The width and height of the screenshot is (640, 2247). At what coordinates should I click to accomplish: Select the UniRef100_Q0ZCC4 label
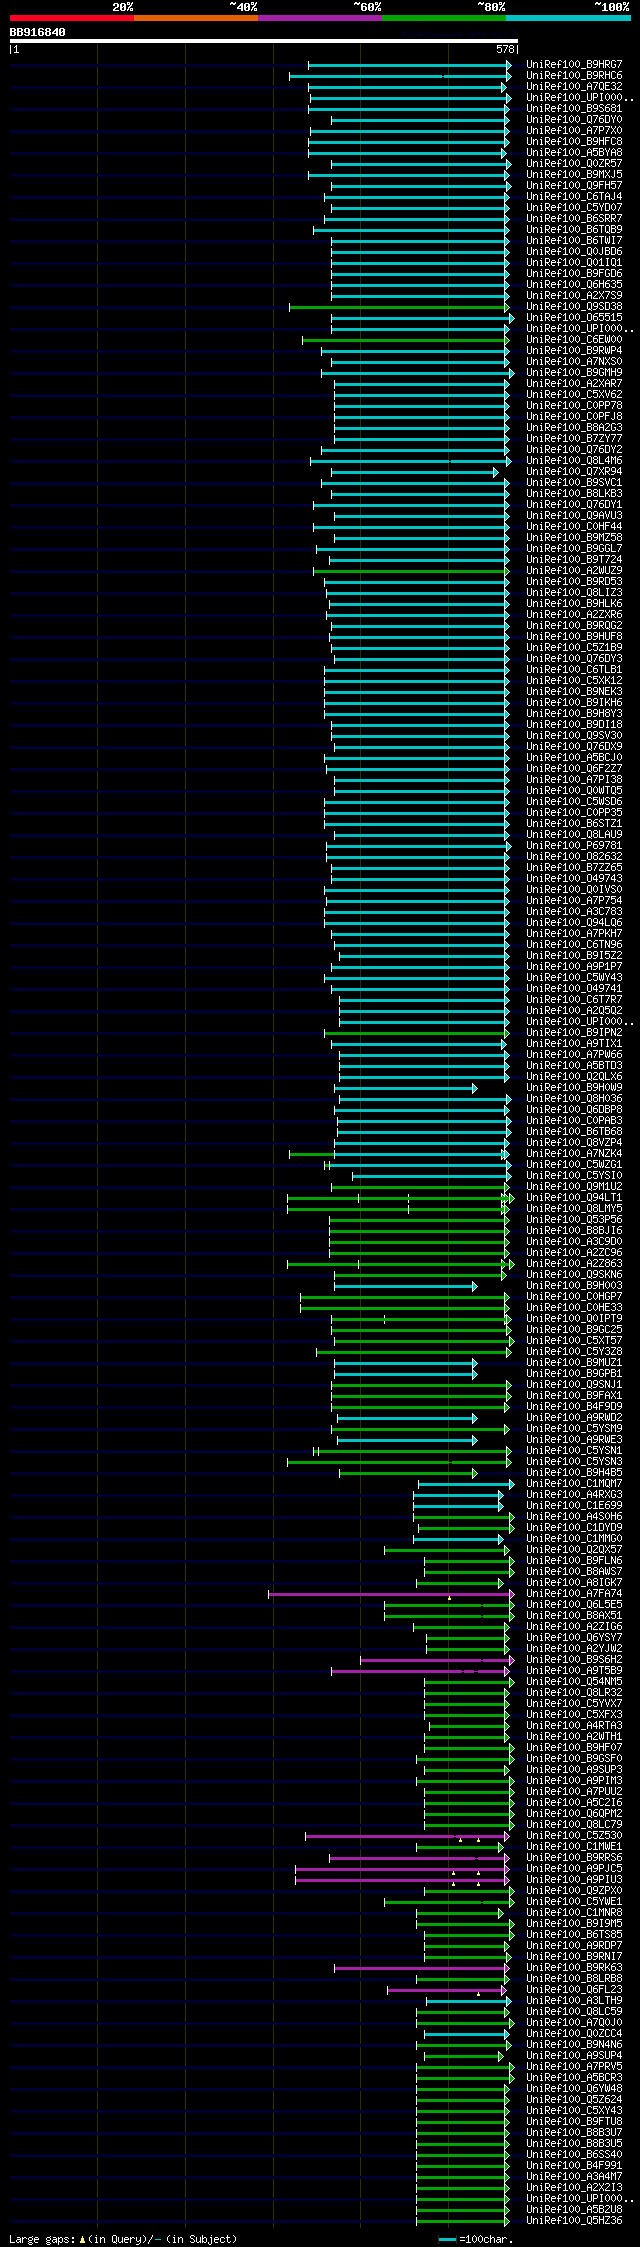574,2033
